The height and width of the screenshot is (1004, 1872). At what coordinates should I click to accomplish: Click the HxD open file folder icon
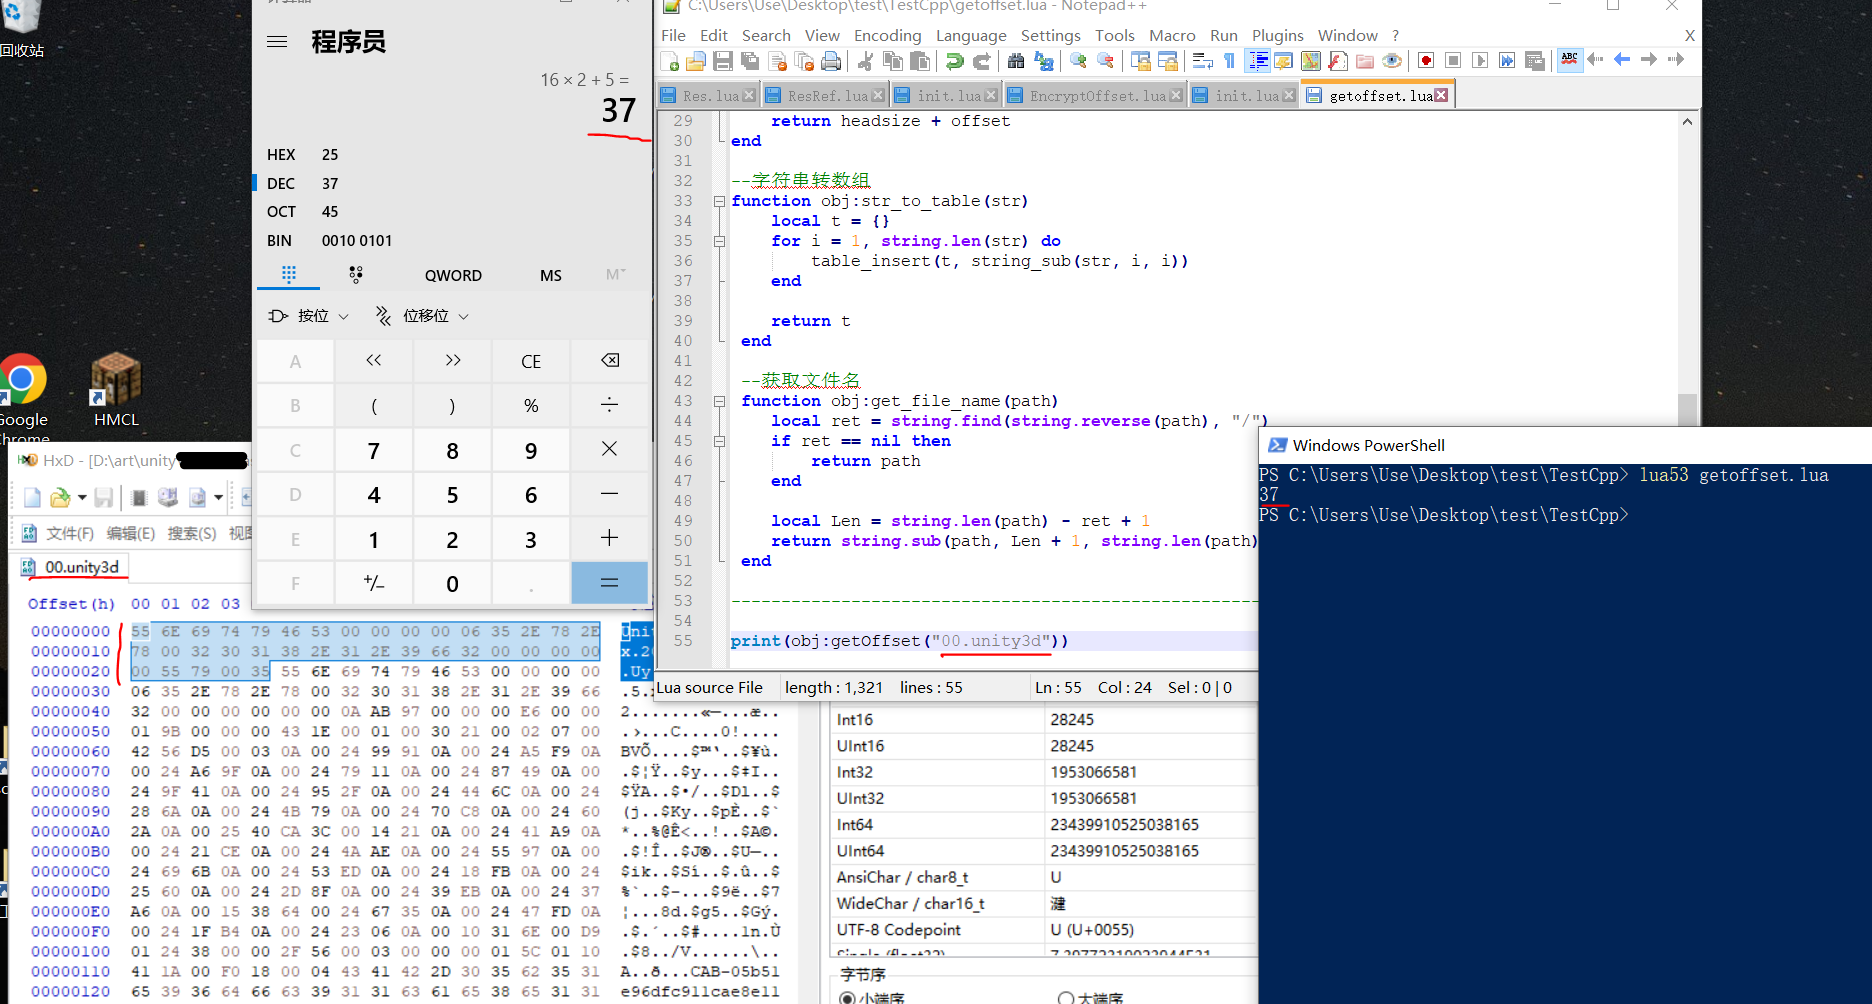60,497
